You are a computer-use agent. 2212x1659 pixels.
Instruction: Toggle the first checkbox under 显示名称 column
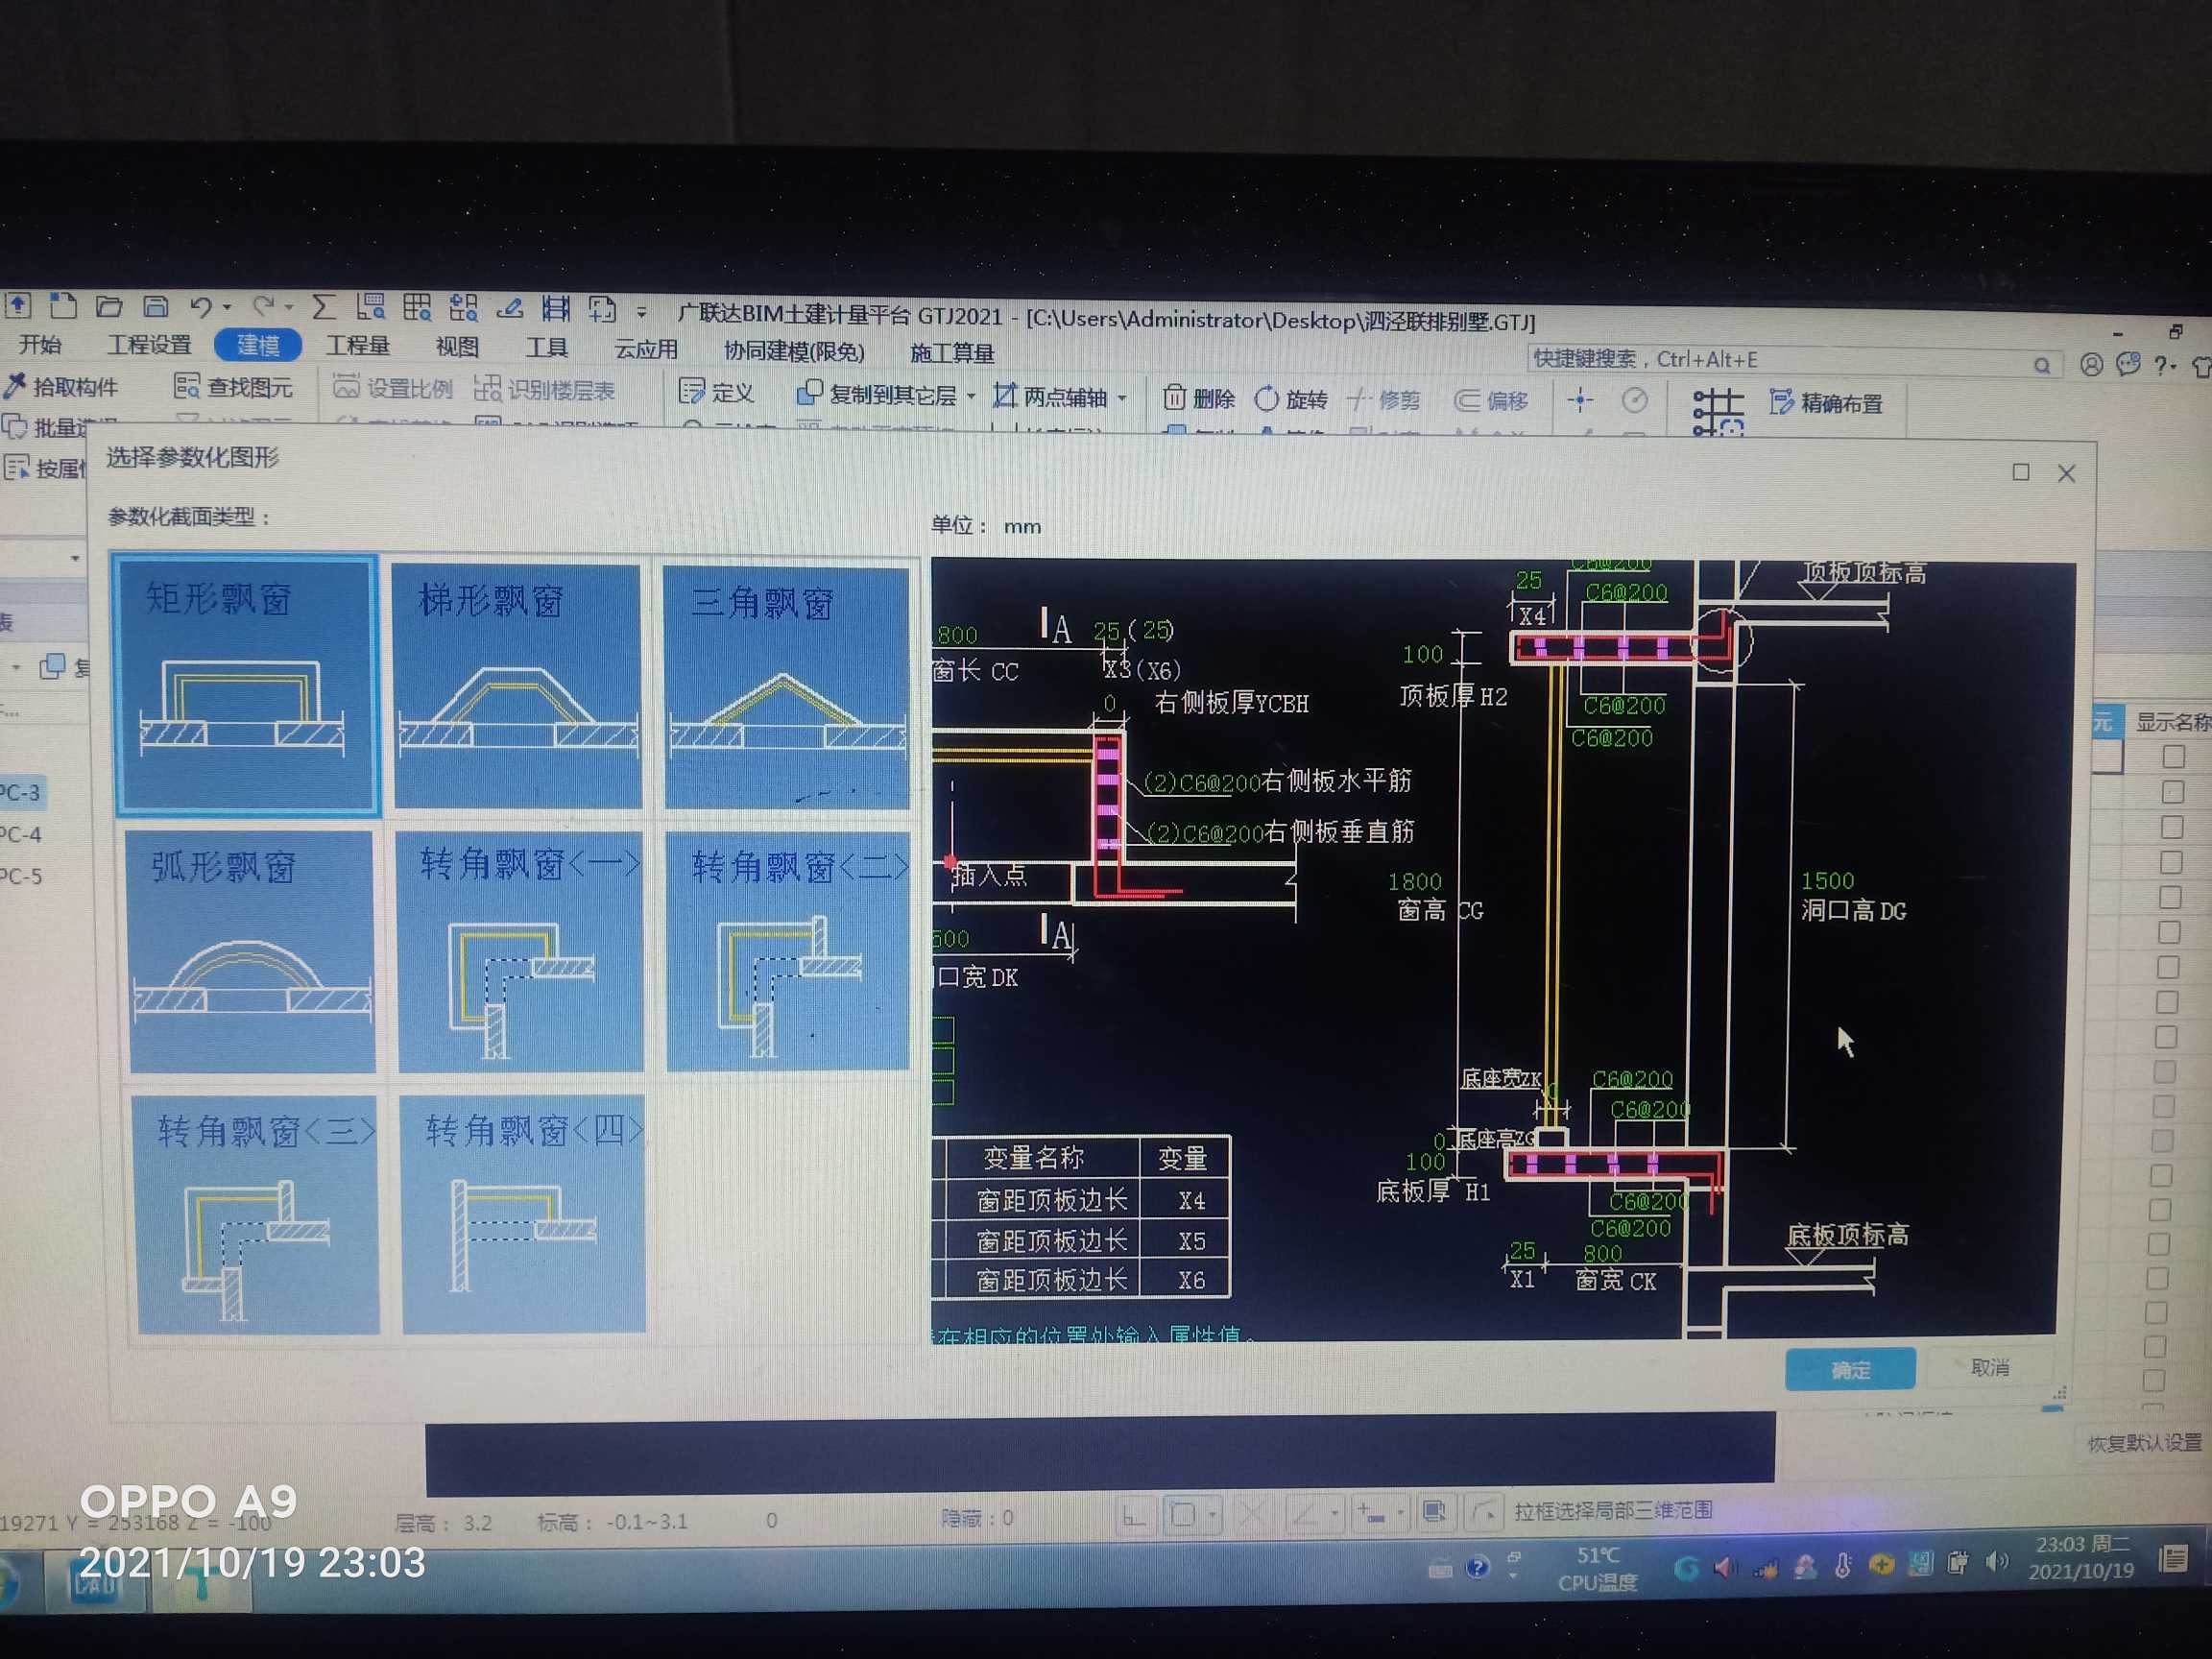pyautogui.click(x=2173, y=756)
